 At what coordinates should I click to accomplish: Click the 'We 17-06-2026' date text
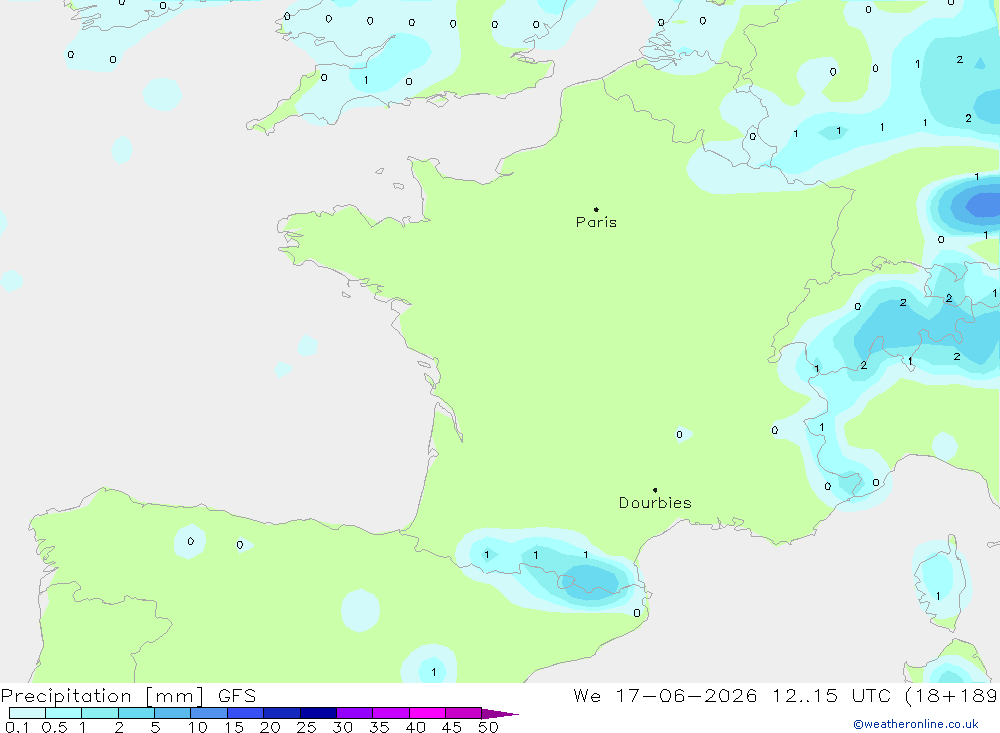[665, 696]
